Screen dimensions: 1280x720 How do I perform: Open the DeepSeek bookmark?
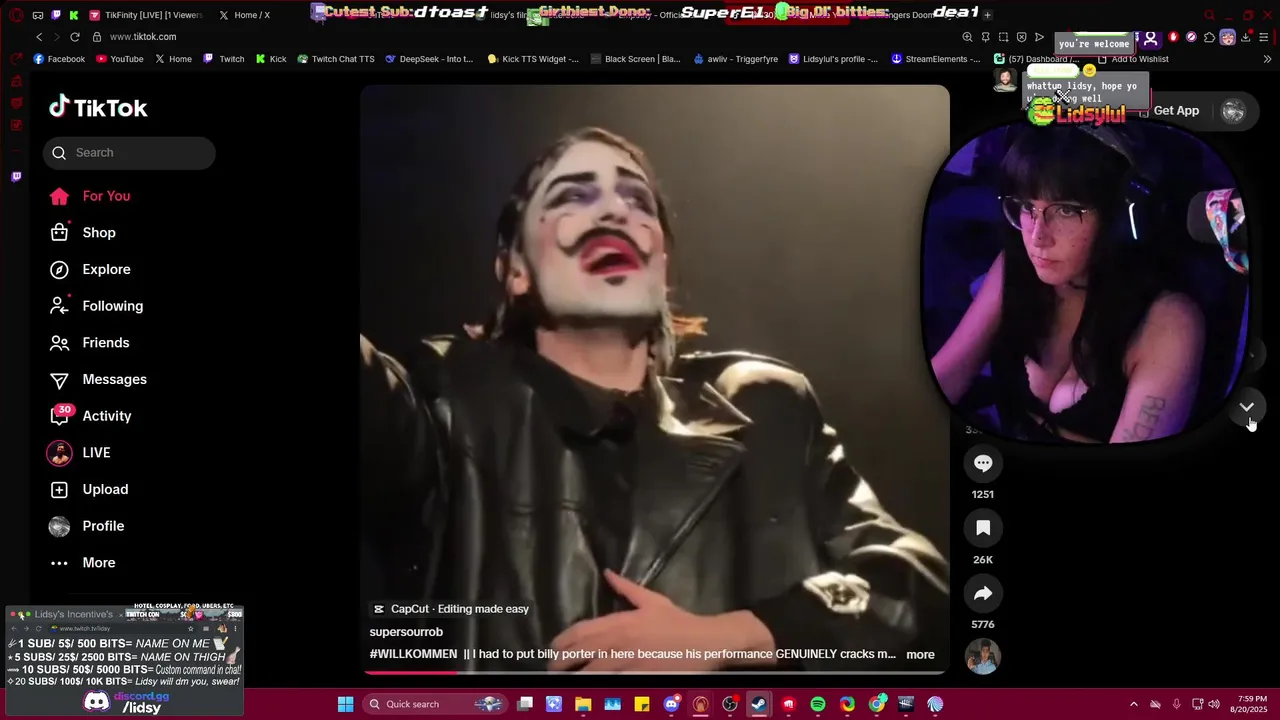point(429,59)
